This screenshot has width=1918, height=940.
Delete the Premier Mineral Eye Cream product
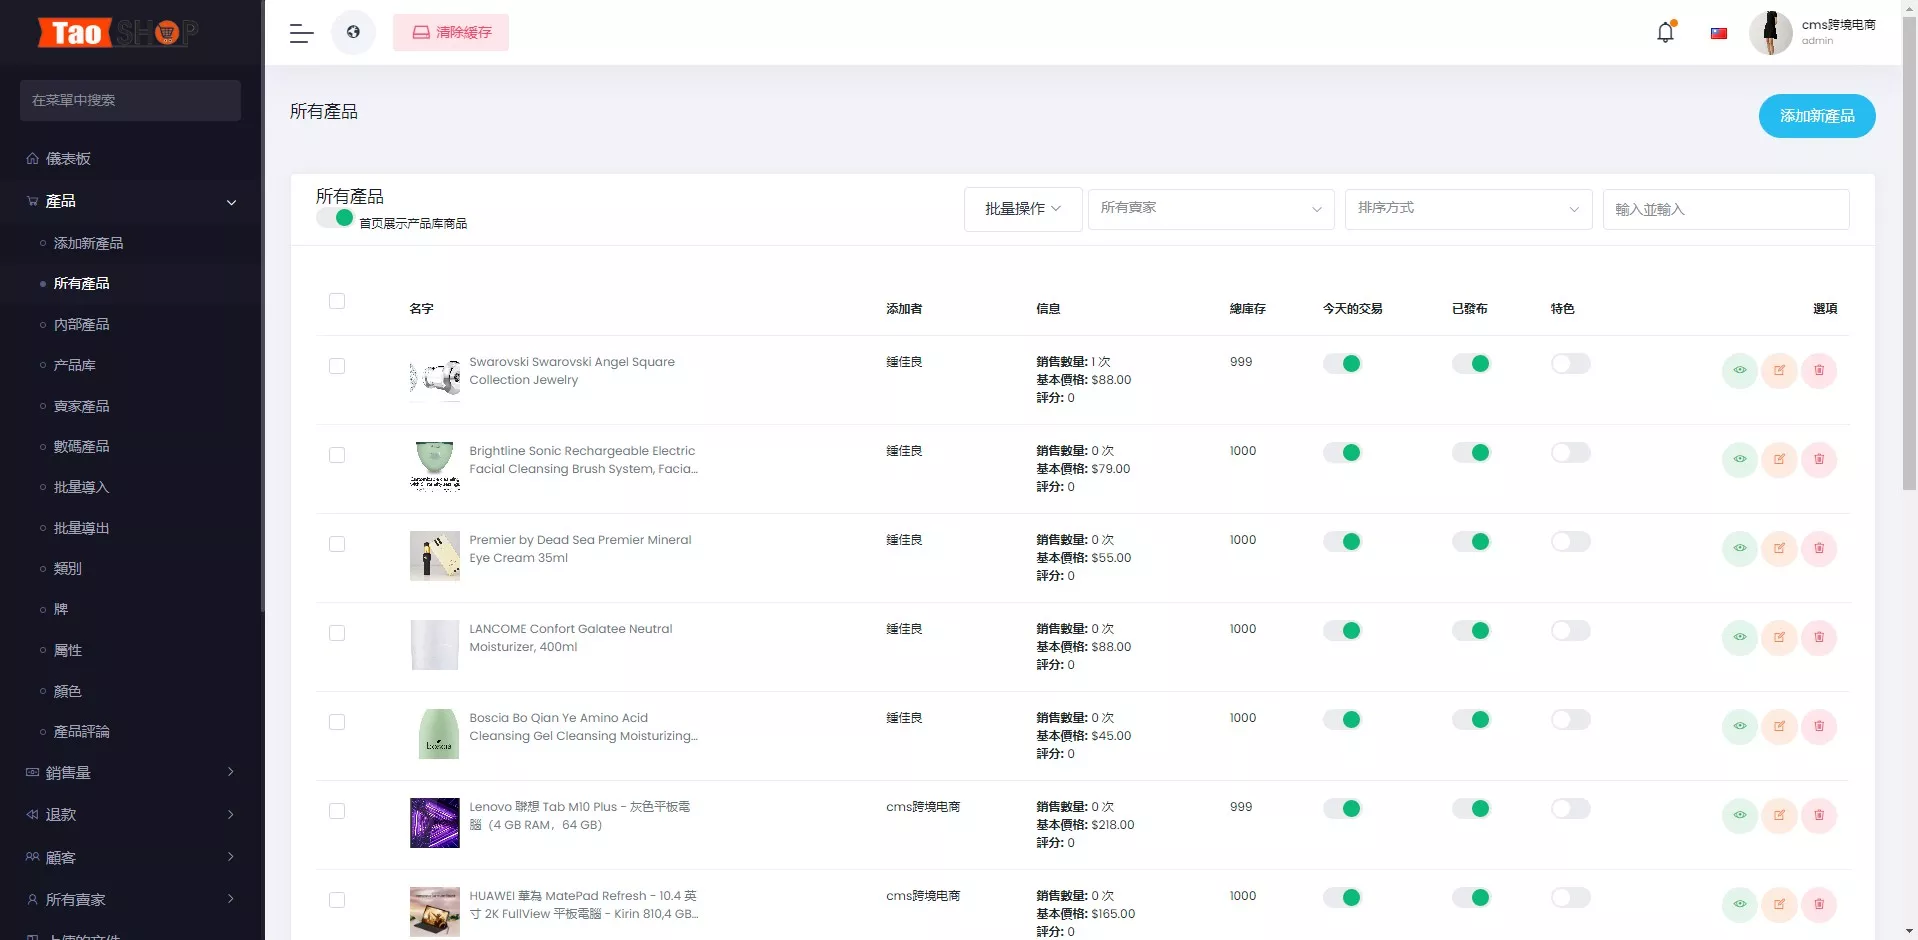(1819, 548)
